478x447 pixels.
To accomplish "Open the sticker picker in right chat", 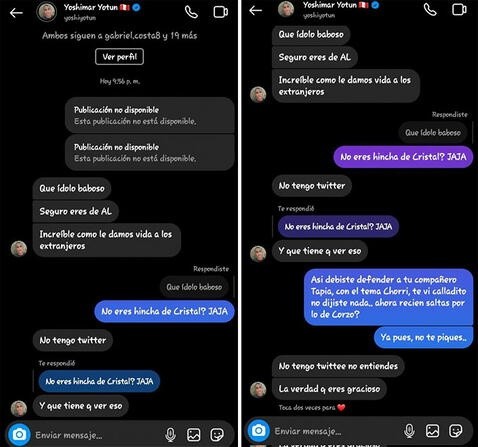I will point(456,431).
